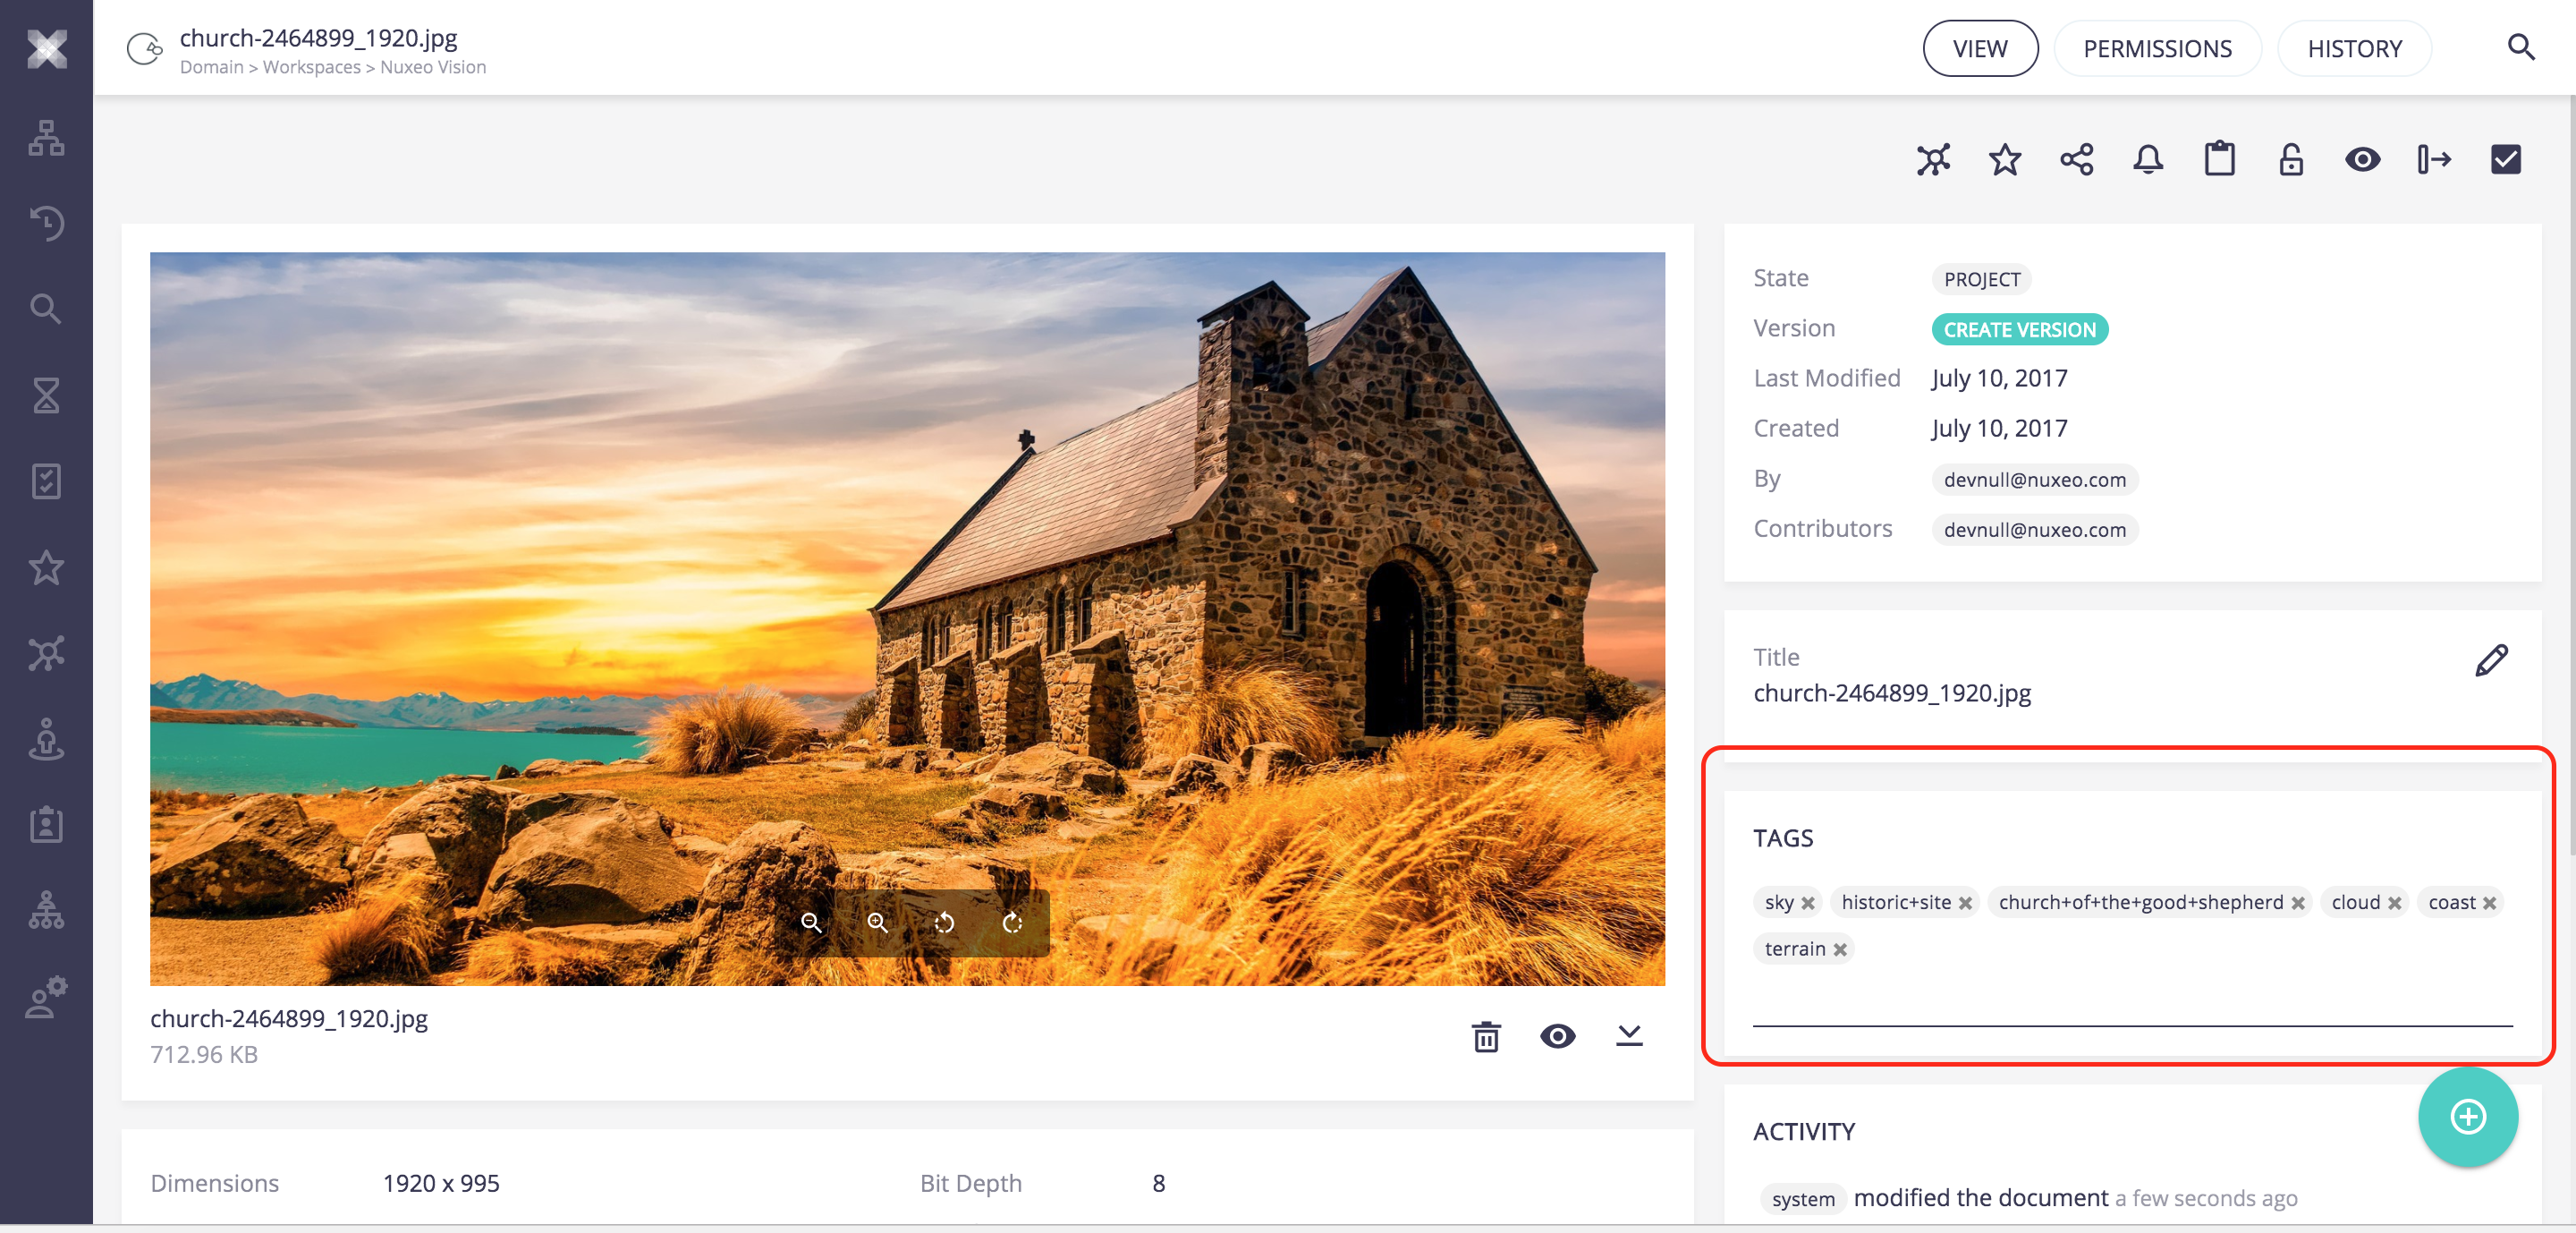Open the round plus create button
The height and width of the screenshot is (1233, 2576).
pos(2467,1117)
